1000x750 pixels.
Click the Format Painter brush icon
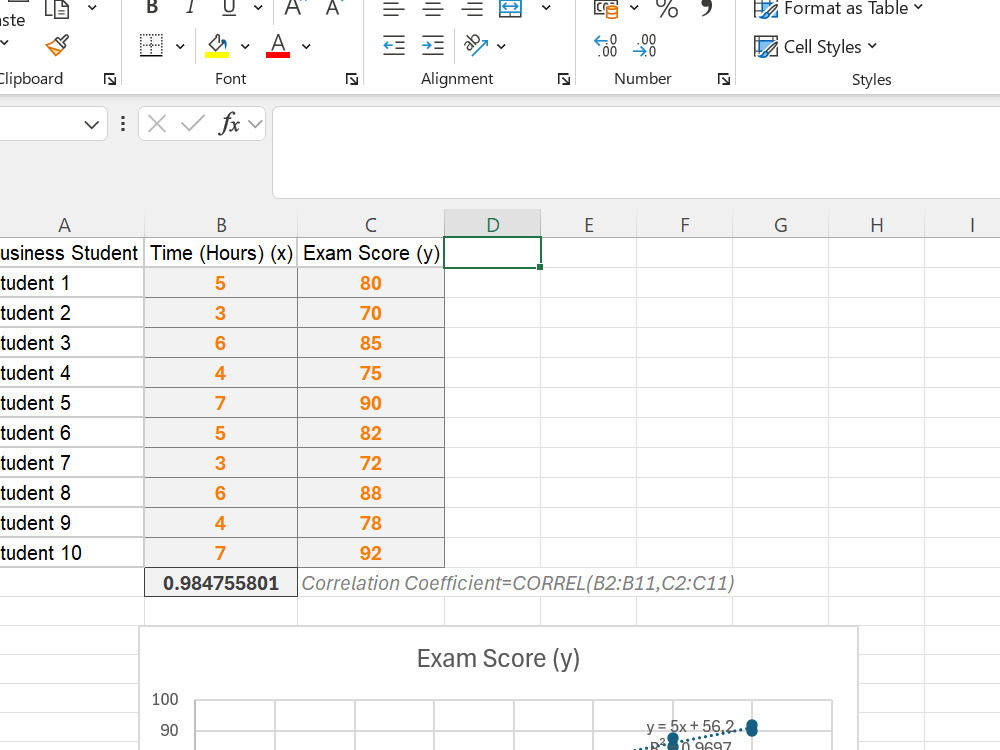(57, 46)
